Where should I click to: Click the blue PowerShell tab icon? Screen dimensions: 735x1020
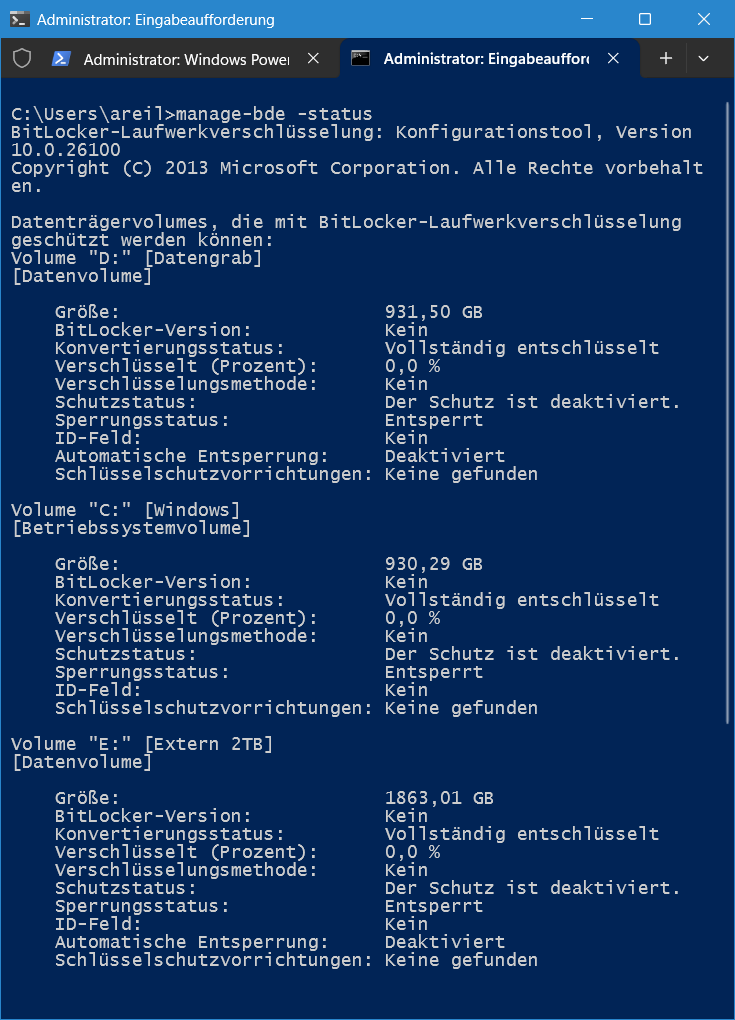(61, 59)
